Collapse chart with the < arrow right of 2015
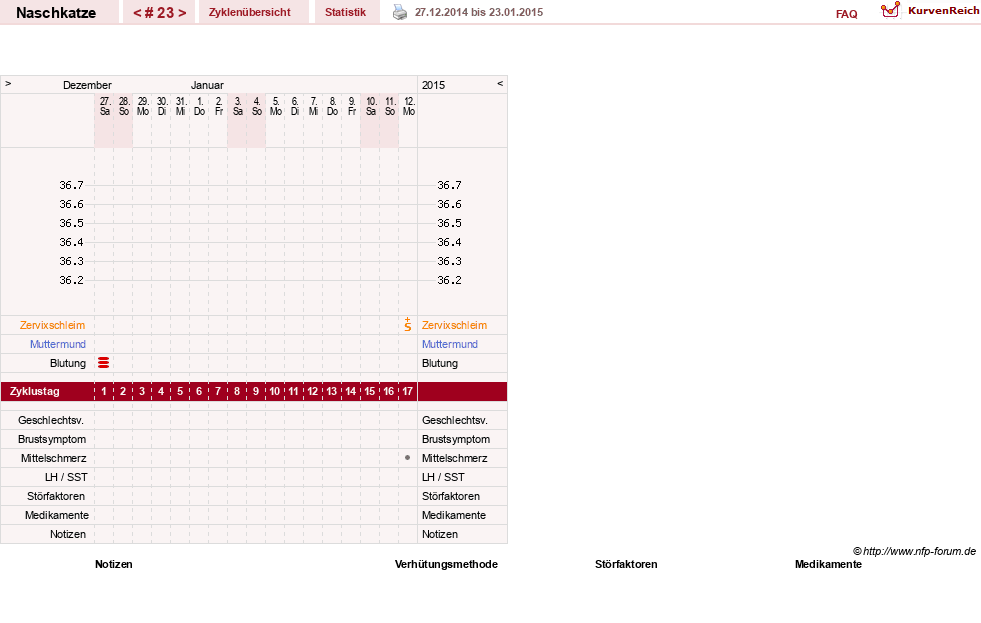981x623 pixels. pyautogui.click(x=500, y=84)
